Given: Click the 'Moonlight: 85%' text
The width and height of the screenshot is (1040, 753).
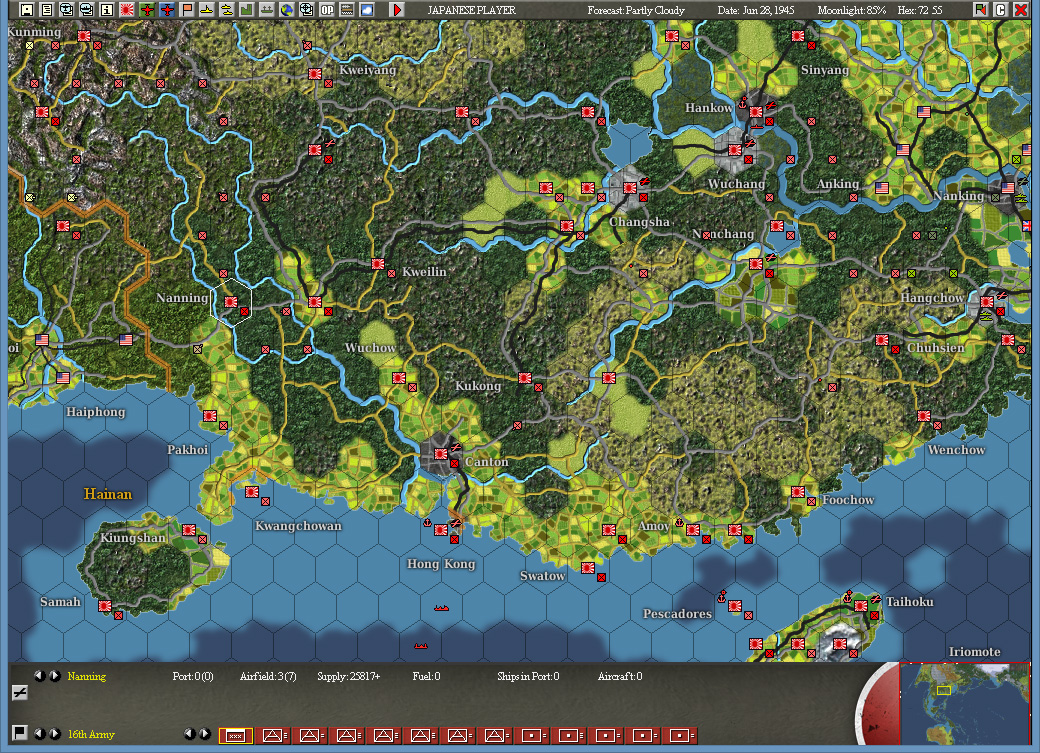Looking at the screenshot, I should pyautogui.click(x=852, y=10).
